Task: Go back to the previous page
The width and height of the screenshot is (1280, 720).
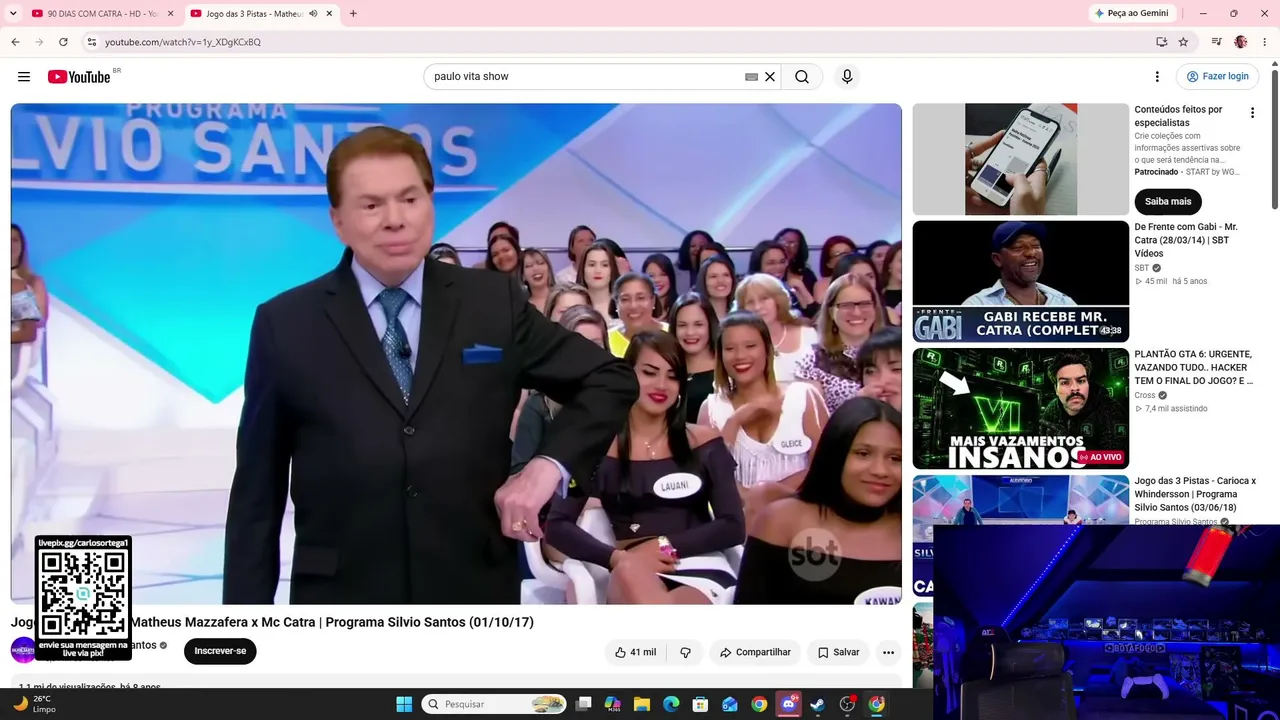Action: pos(15,42)
